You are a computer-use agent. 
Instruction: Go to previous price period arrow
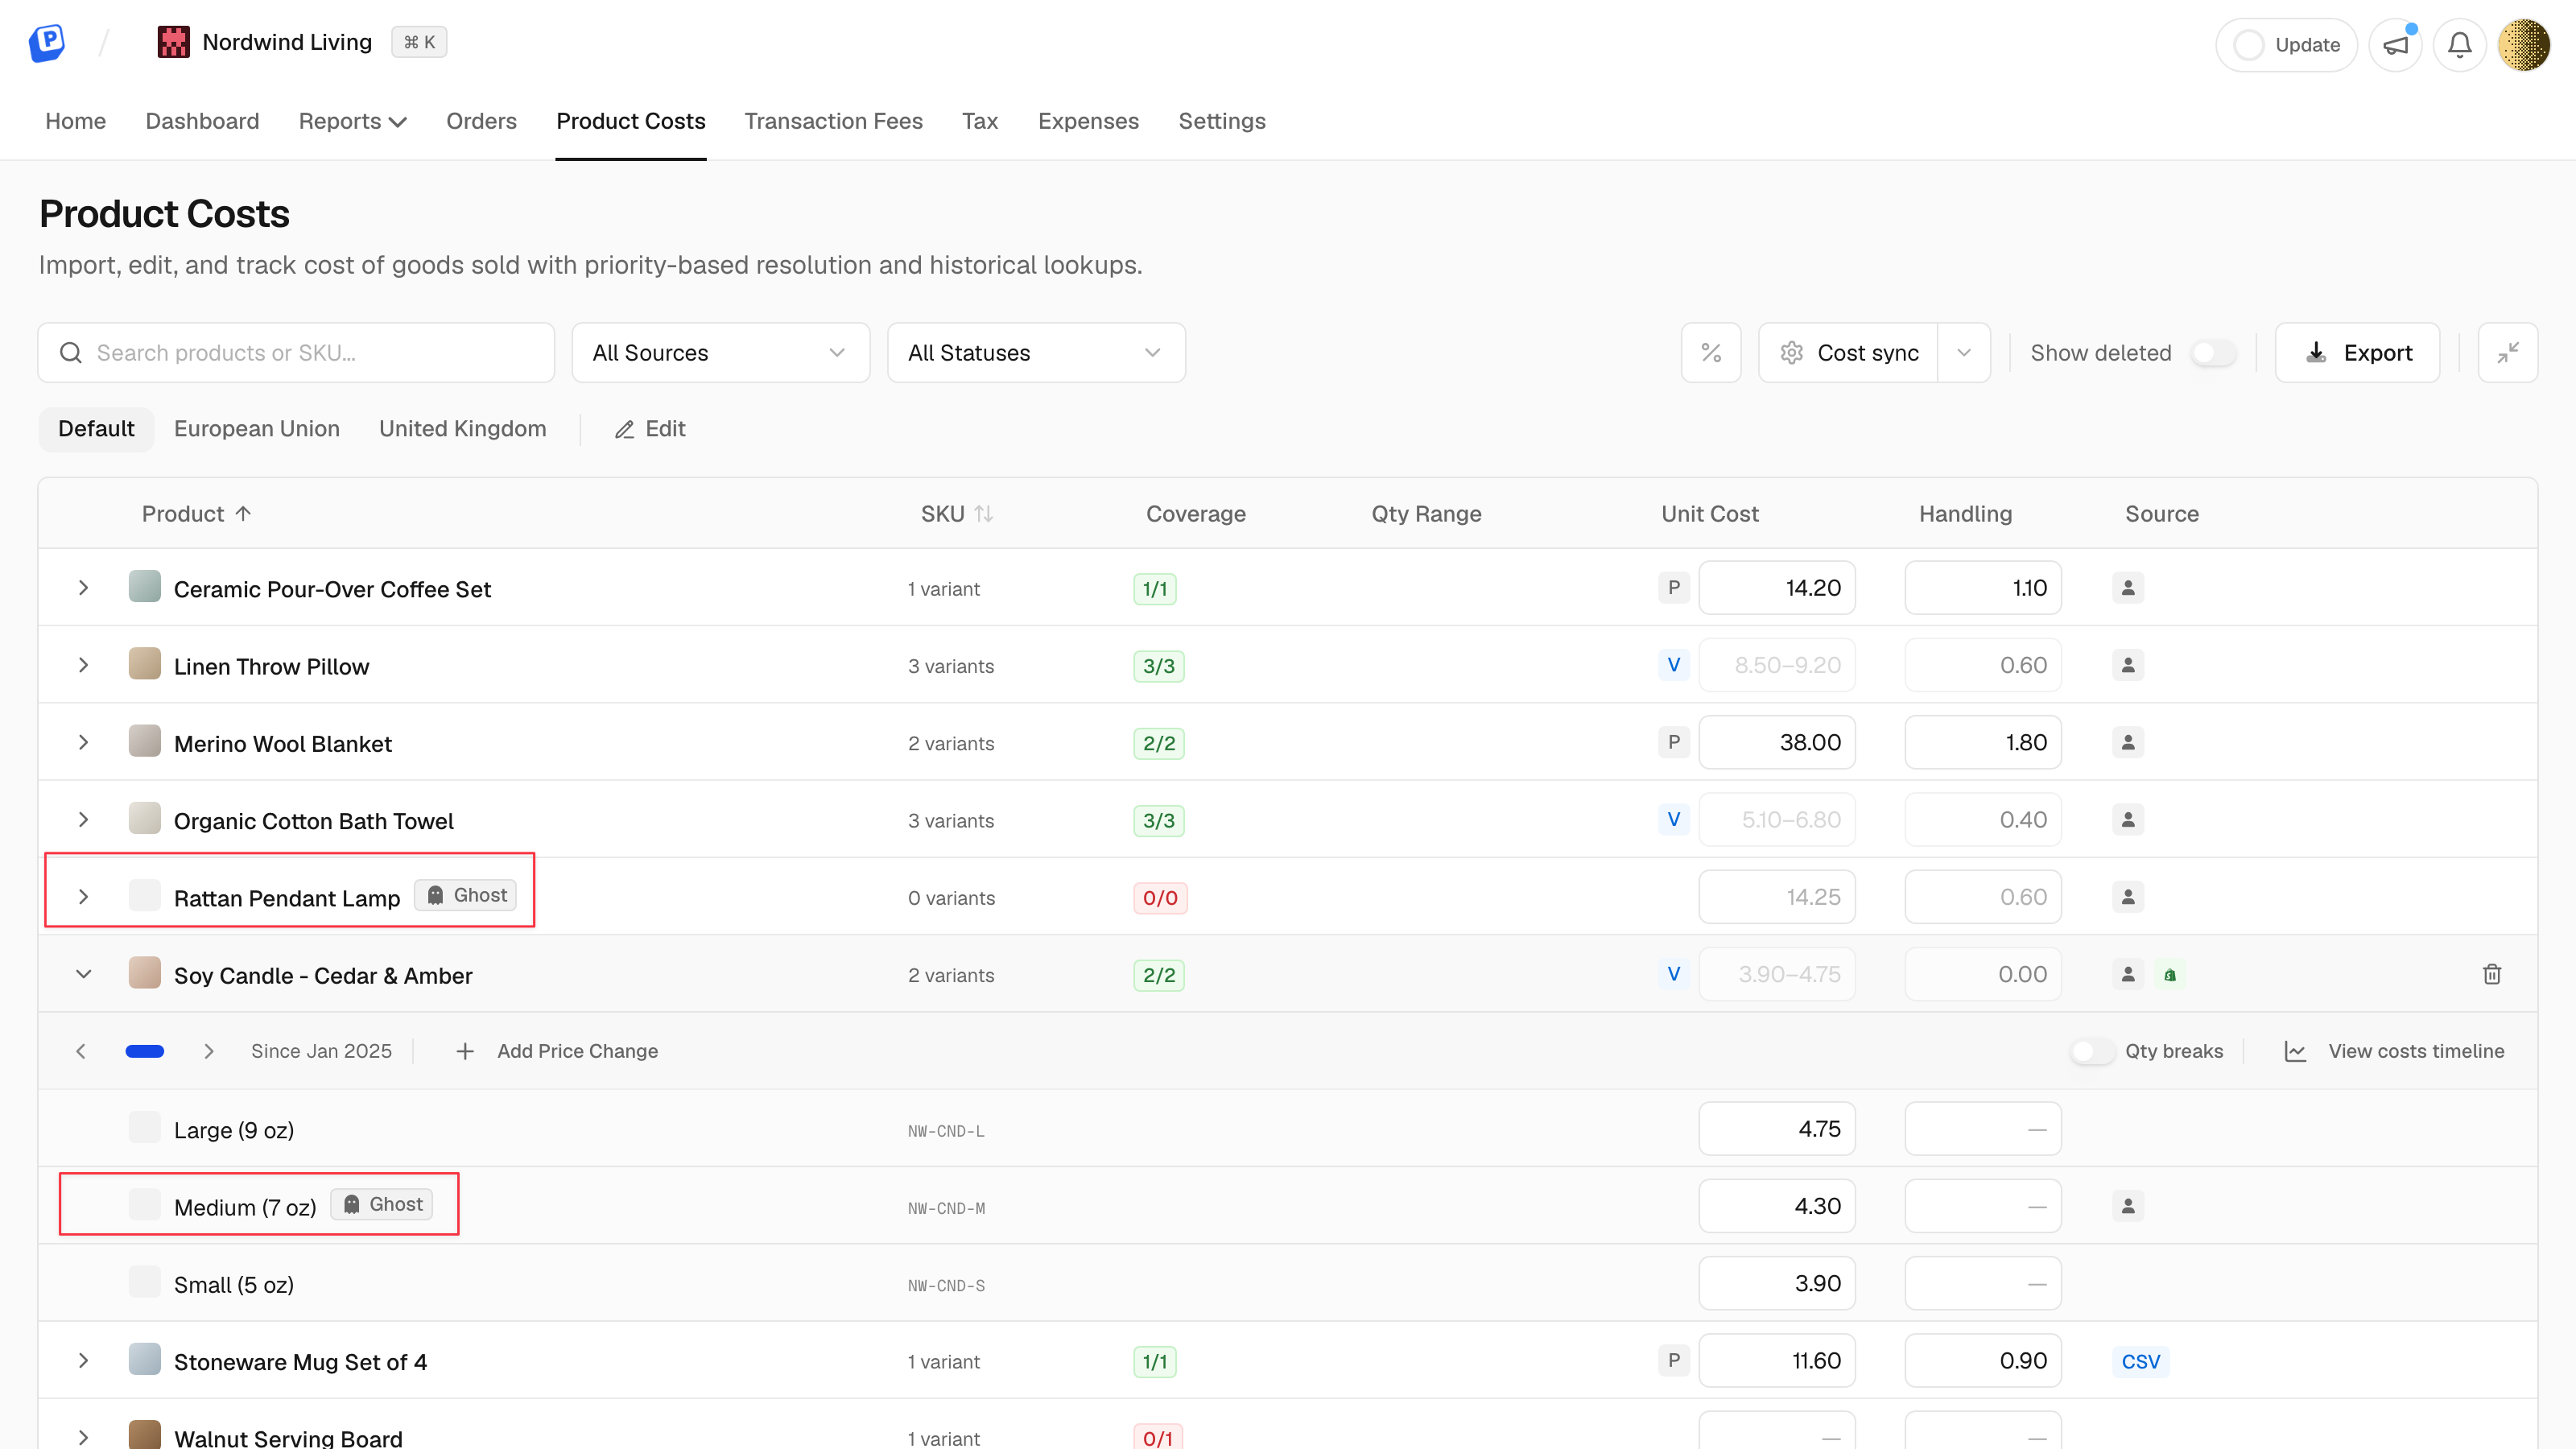click(x=81, y=1051)
